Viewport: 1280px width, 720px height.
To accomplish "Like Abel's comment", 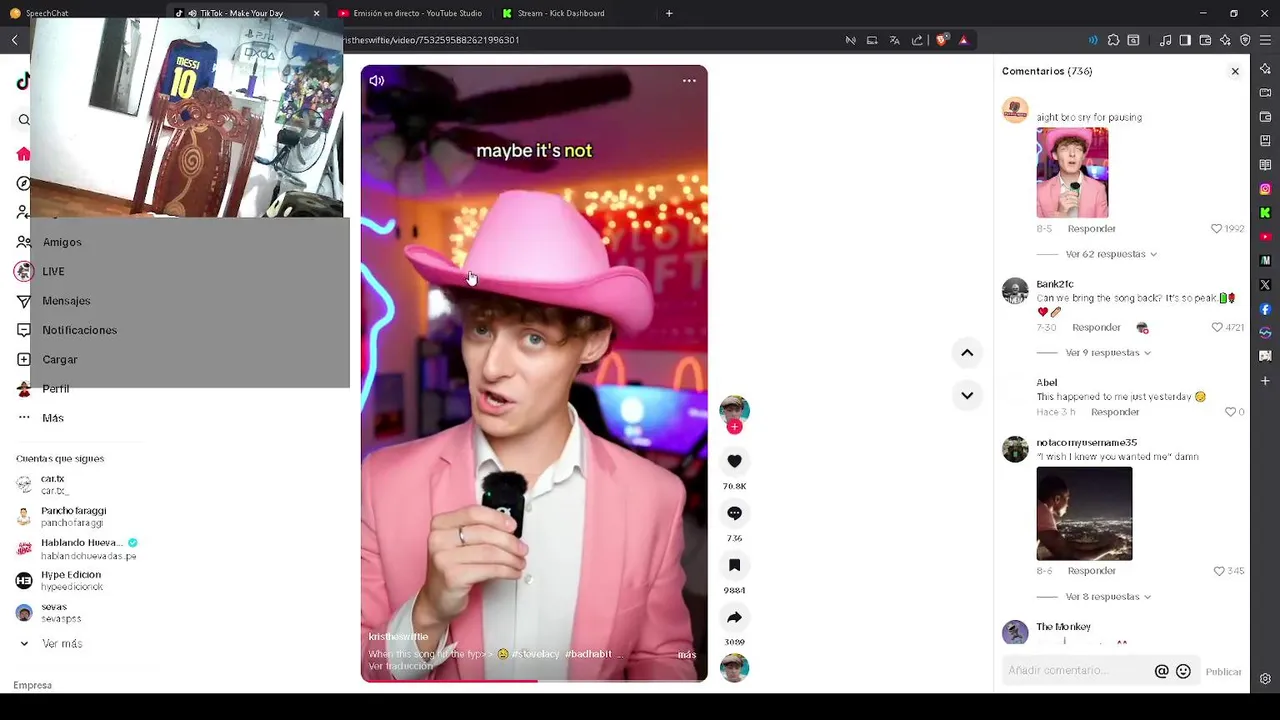I will tap(1230, 412).
